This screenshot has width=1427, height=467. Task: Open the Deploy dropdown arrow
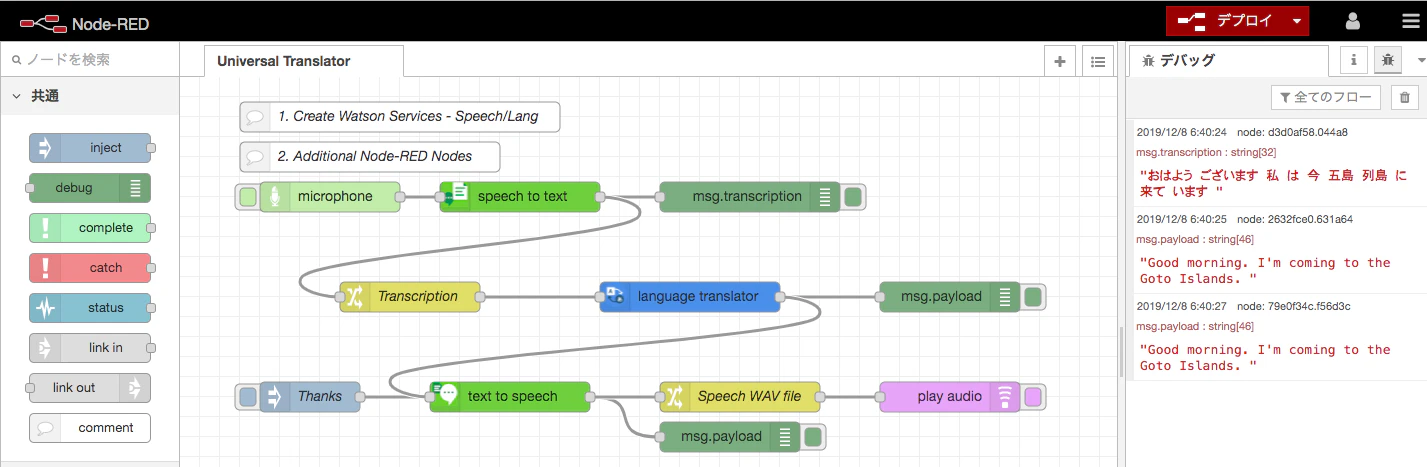point(1296,20)
